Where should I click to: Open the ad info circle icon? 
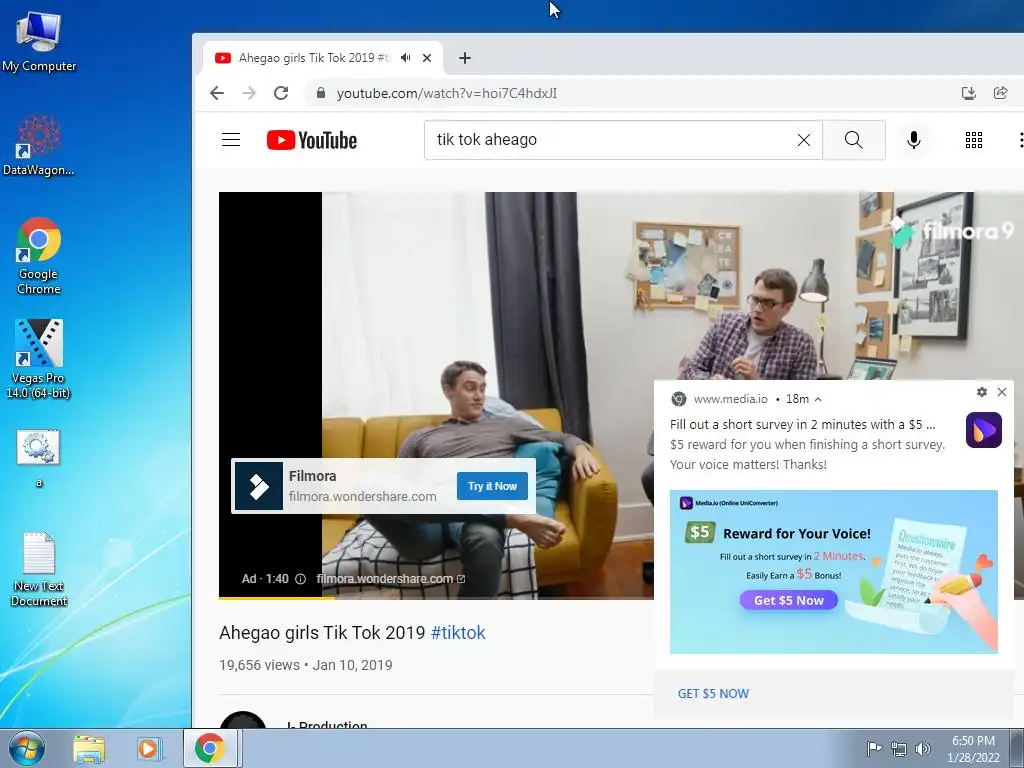[x=300, y=579]
